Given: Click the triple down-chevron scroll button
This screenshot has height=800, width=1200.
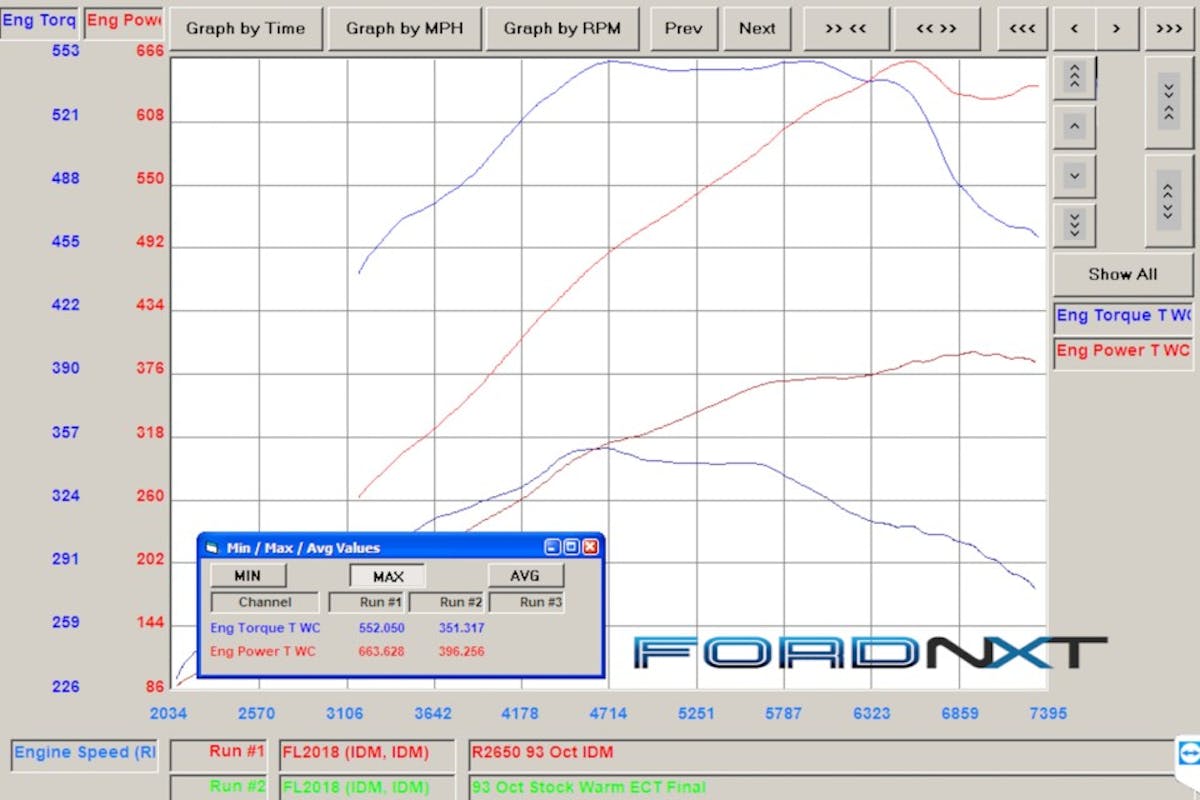Looking at the screenshot, I should [1074, 225].
